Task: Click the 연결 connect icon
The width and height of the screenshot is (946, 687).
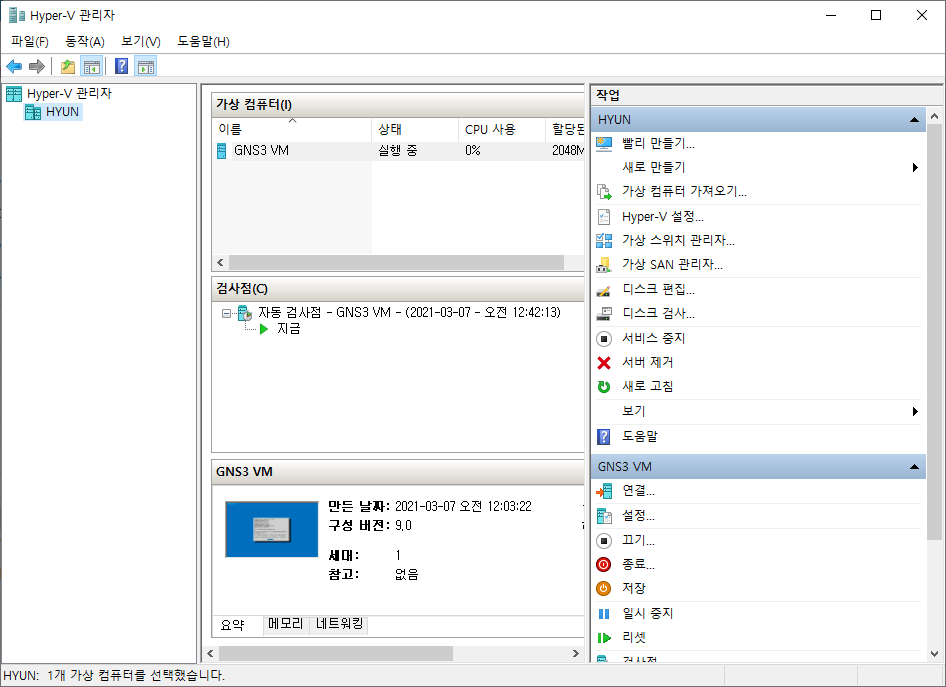Action: 604,492
